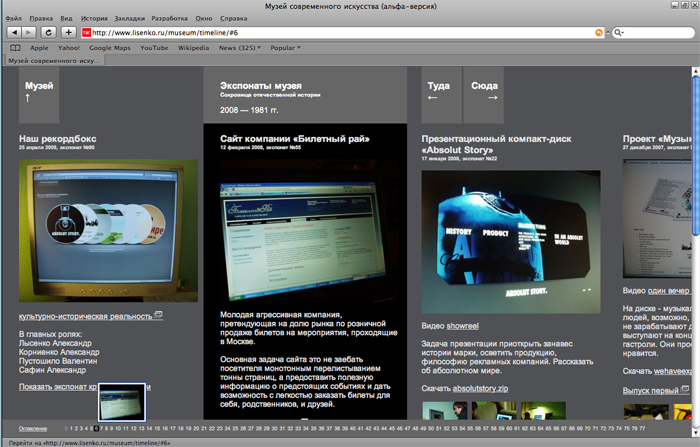Click the browser Back arrow button
700x447 pixels.
(13, 33)
